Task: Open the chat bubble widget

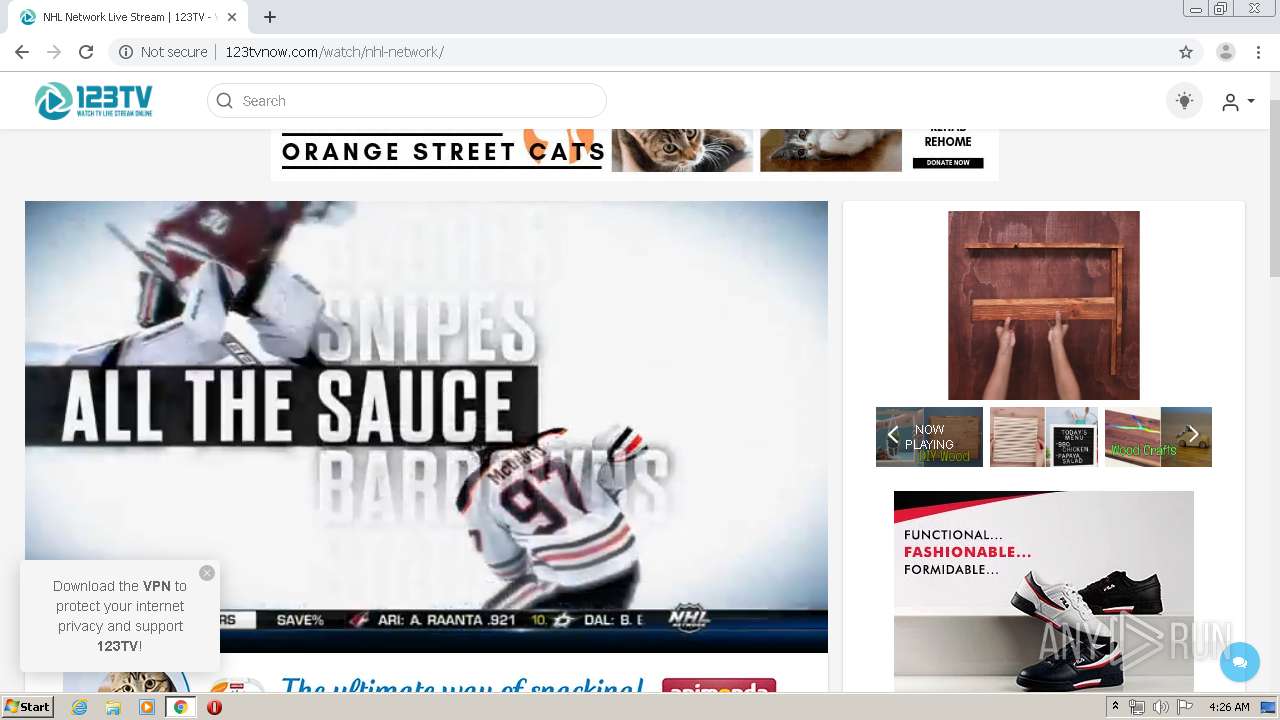Action: point(1240,662)
